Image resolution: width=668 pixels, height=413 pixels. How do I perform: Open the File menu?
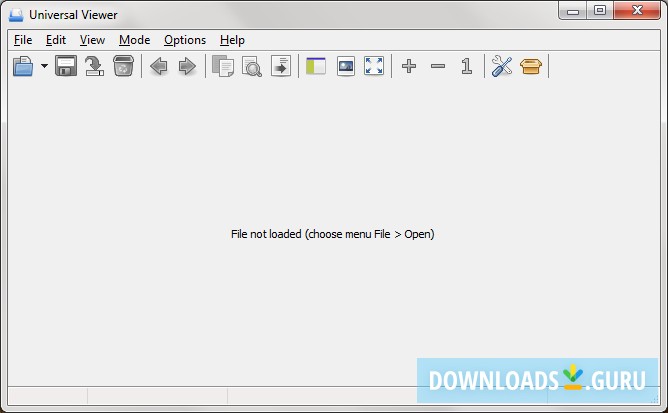(23, 40)
